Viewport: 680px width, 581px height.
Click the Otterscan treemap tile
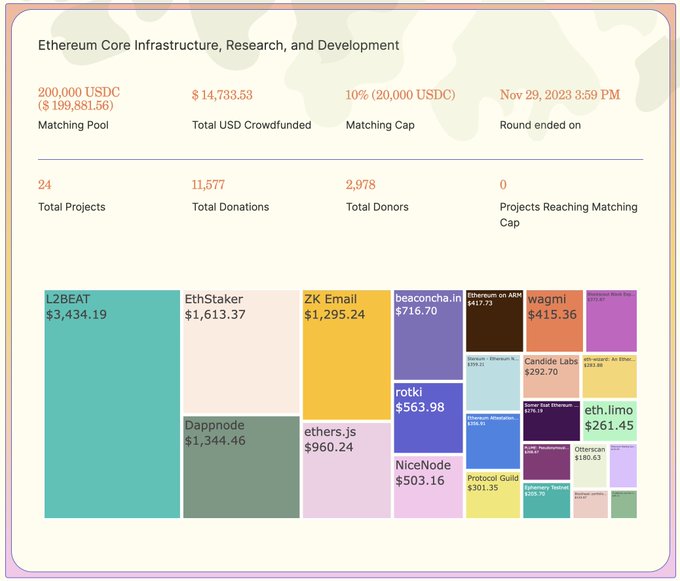tap(589, 466)
